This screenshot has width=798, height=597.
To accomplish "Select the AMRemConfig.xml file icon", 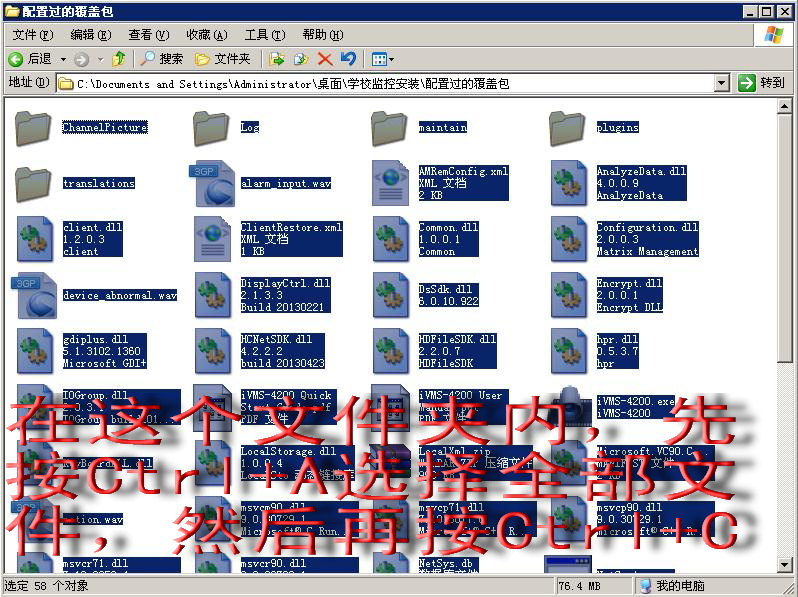I will pyautogui.click(x=390, y=183).
